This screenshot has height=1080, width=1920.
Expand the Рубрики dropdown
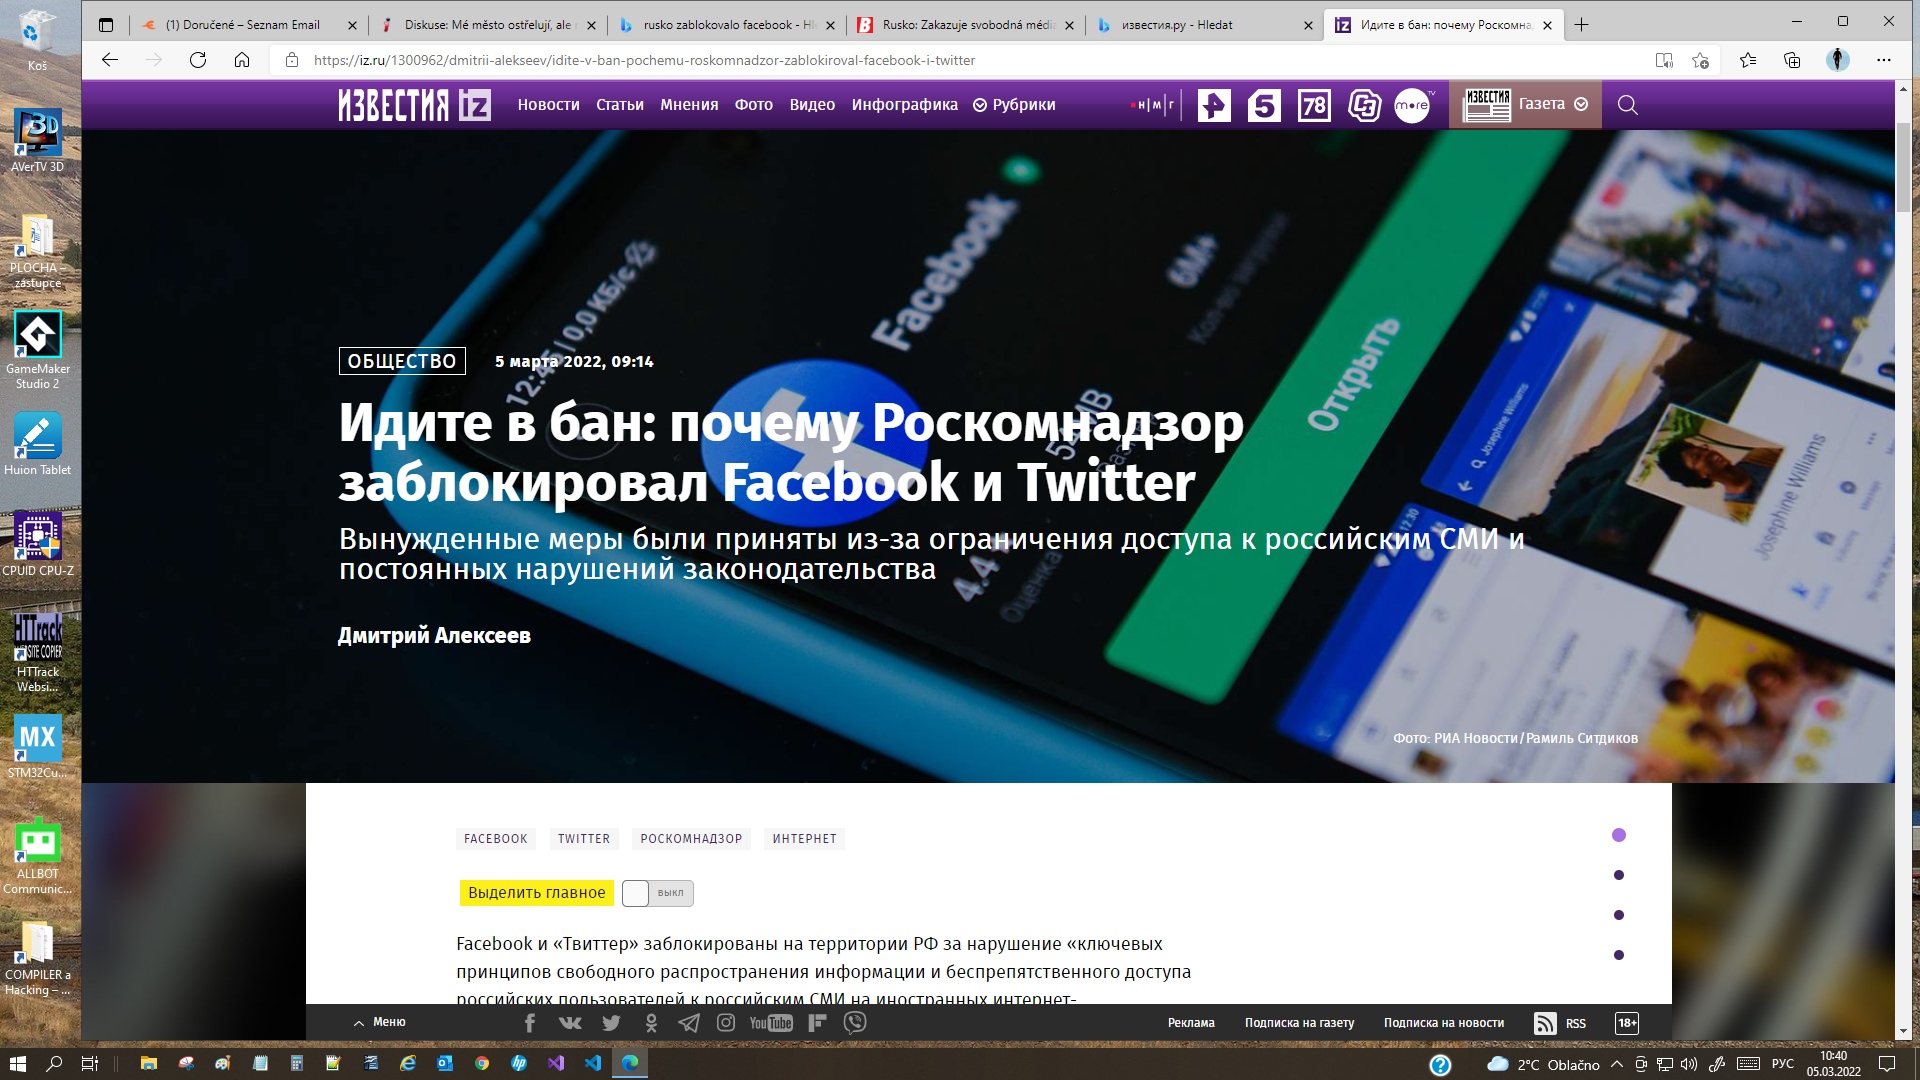pos(1014,105)
